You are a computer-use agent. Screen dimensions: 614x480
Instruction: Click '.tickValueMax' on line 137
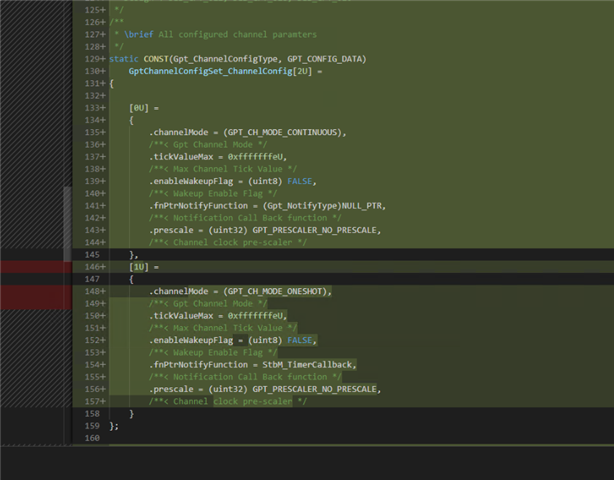click(x=181, y=157)
